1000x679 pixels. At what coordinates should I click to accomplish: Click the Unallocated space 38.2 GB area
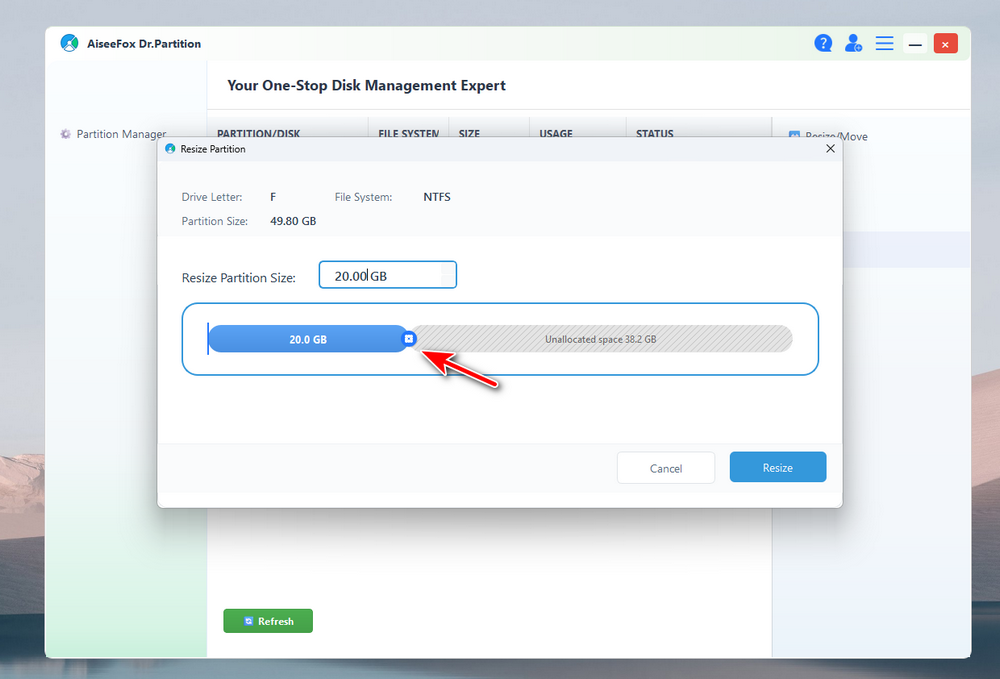point(600,339)
